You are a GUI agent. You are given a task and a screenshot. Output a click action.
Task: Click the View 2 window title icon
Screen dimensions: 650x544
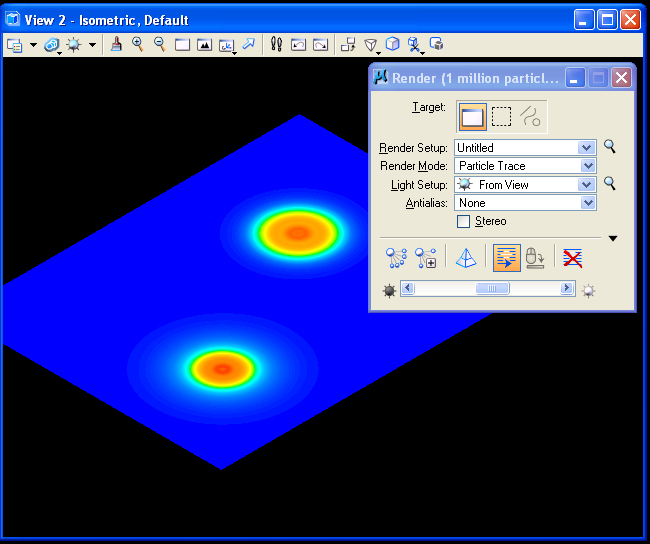click(x=13, y=19)
